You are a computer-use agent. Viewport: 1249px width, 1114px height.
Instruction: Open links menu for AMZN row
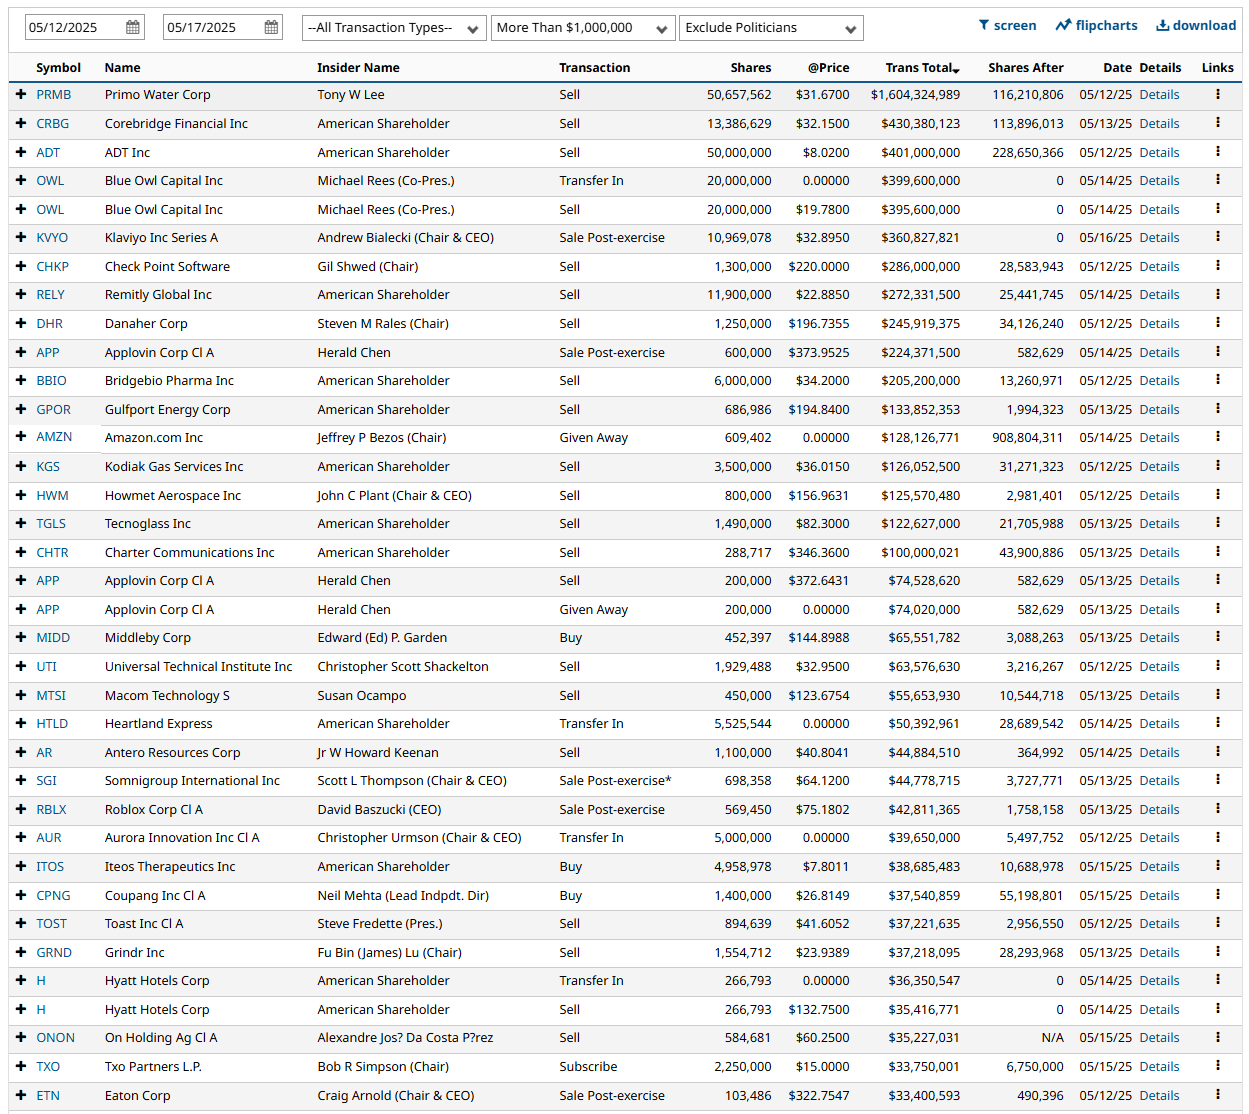pos(1217,437)
